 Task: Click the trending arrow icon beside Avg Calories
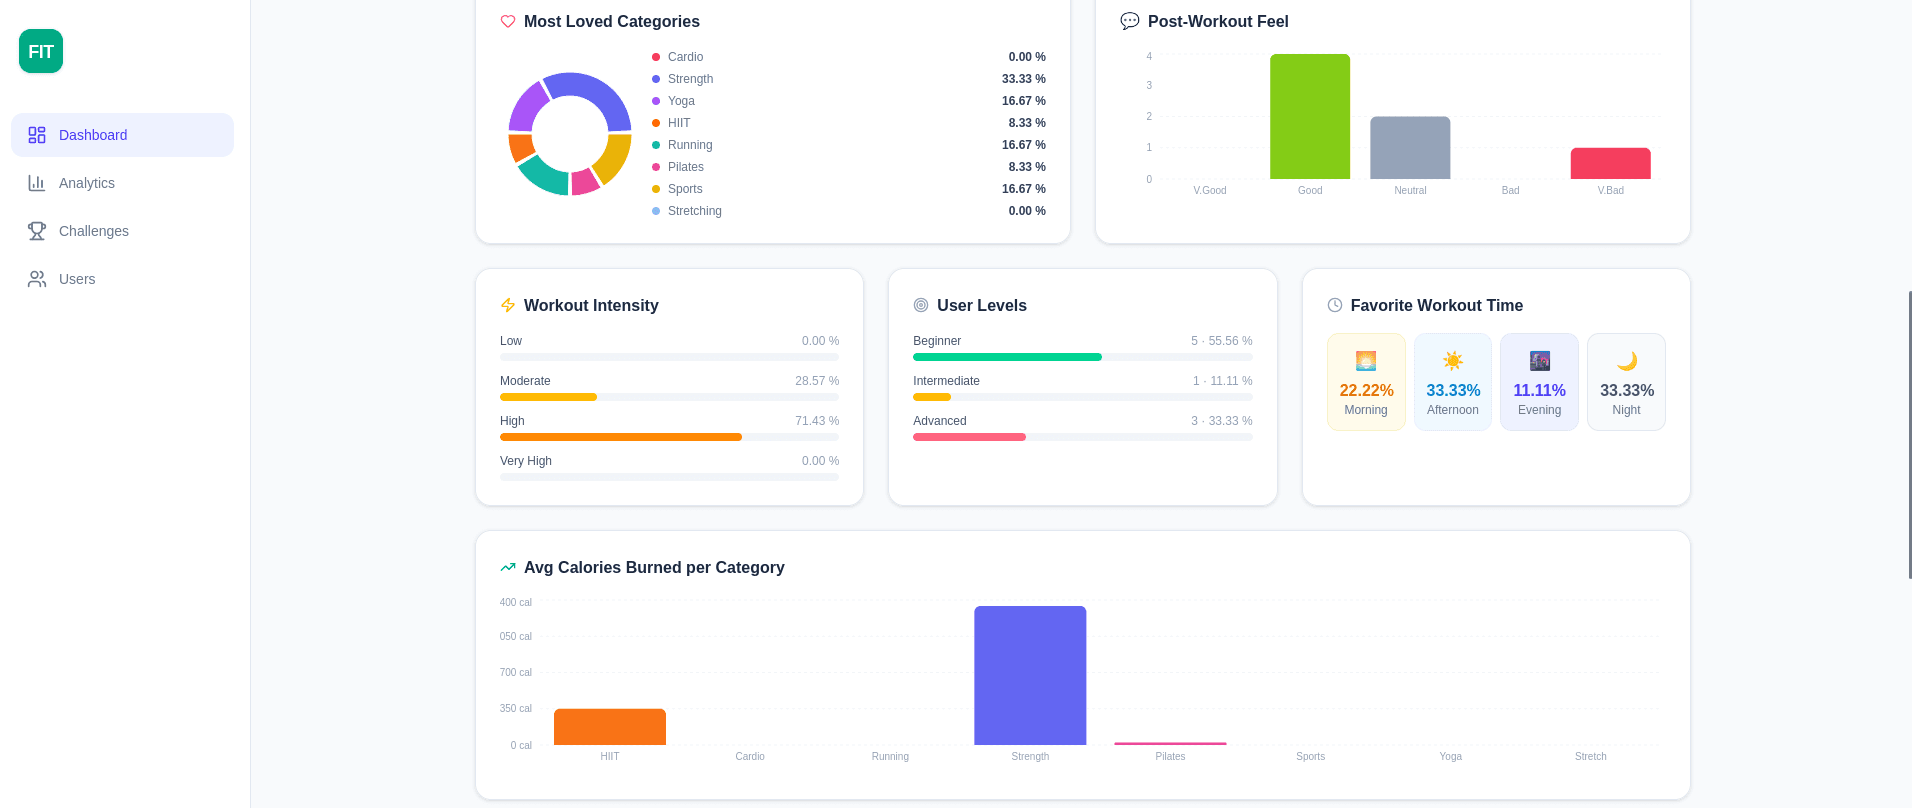508,567
